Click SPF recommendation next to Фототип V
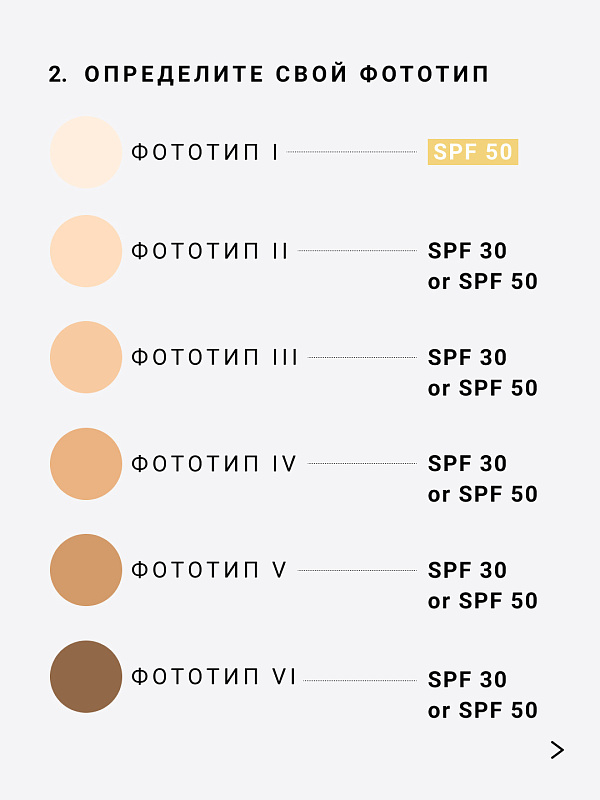 coord(482,585)
